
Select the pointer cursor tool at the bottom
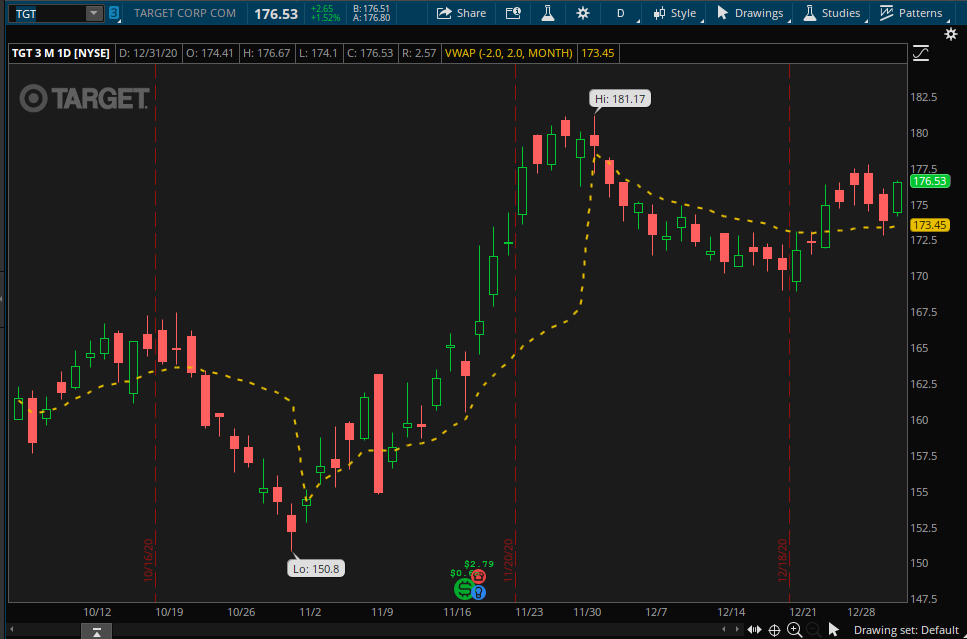coord(834,630)
